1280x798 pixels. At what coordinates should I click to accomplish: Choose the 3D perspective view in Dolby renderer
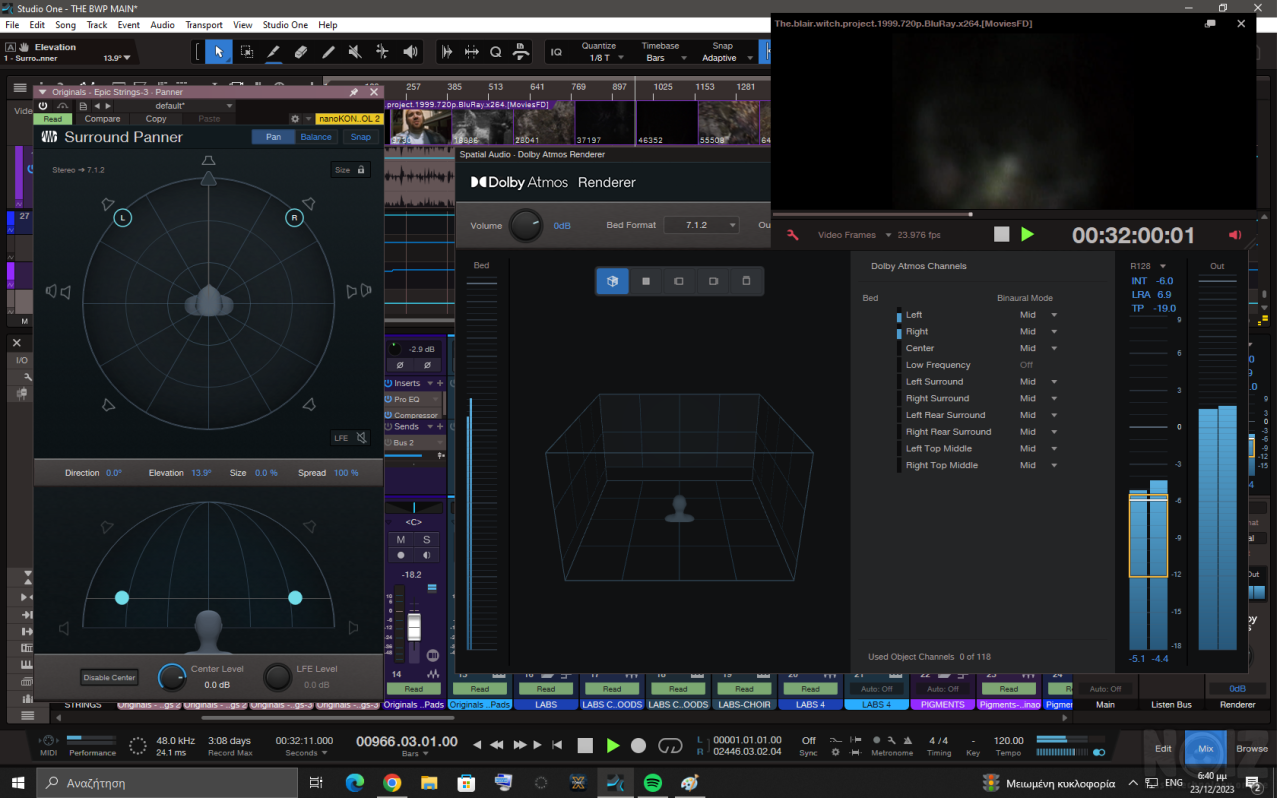click(x=612, y=282)
